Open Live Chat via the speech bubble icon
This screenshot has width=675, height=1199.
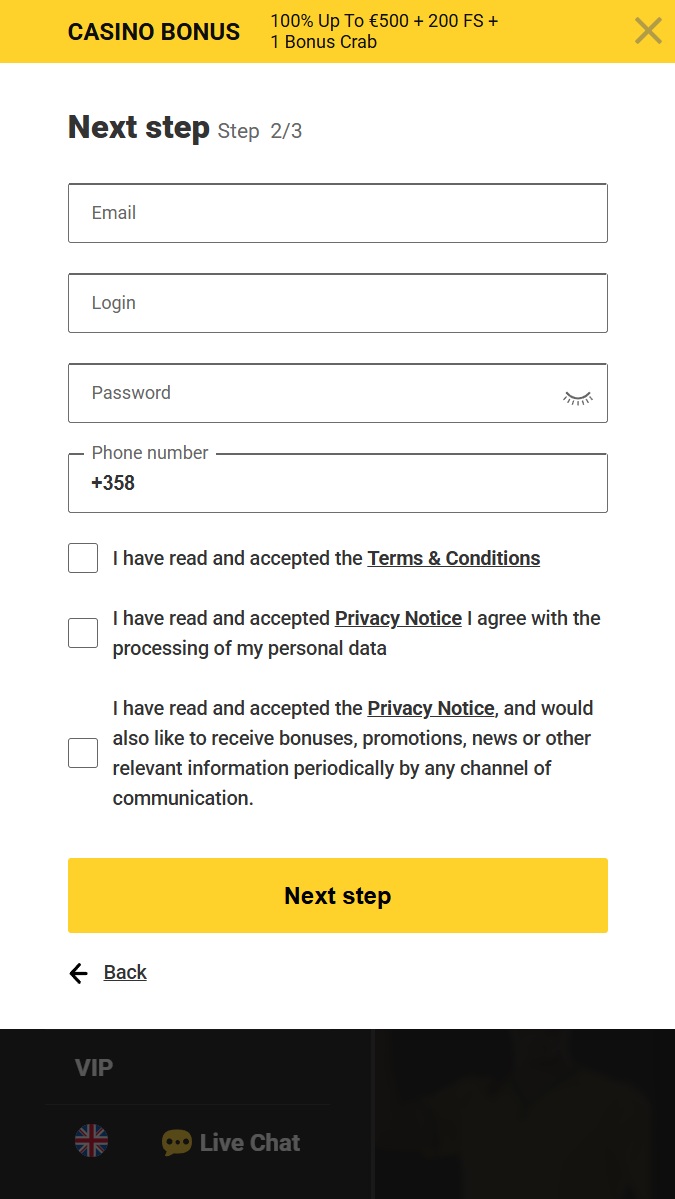pyautogui.click(x=176, y=1141)
